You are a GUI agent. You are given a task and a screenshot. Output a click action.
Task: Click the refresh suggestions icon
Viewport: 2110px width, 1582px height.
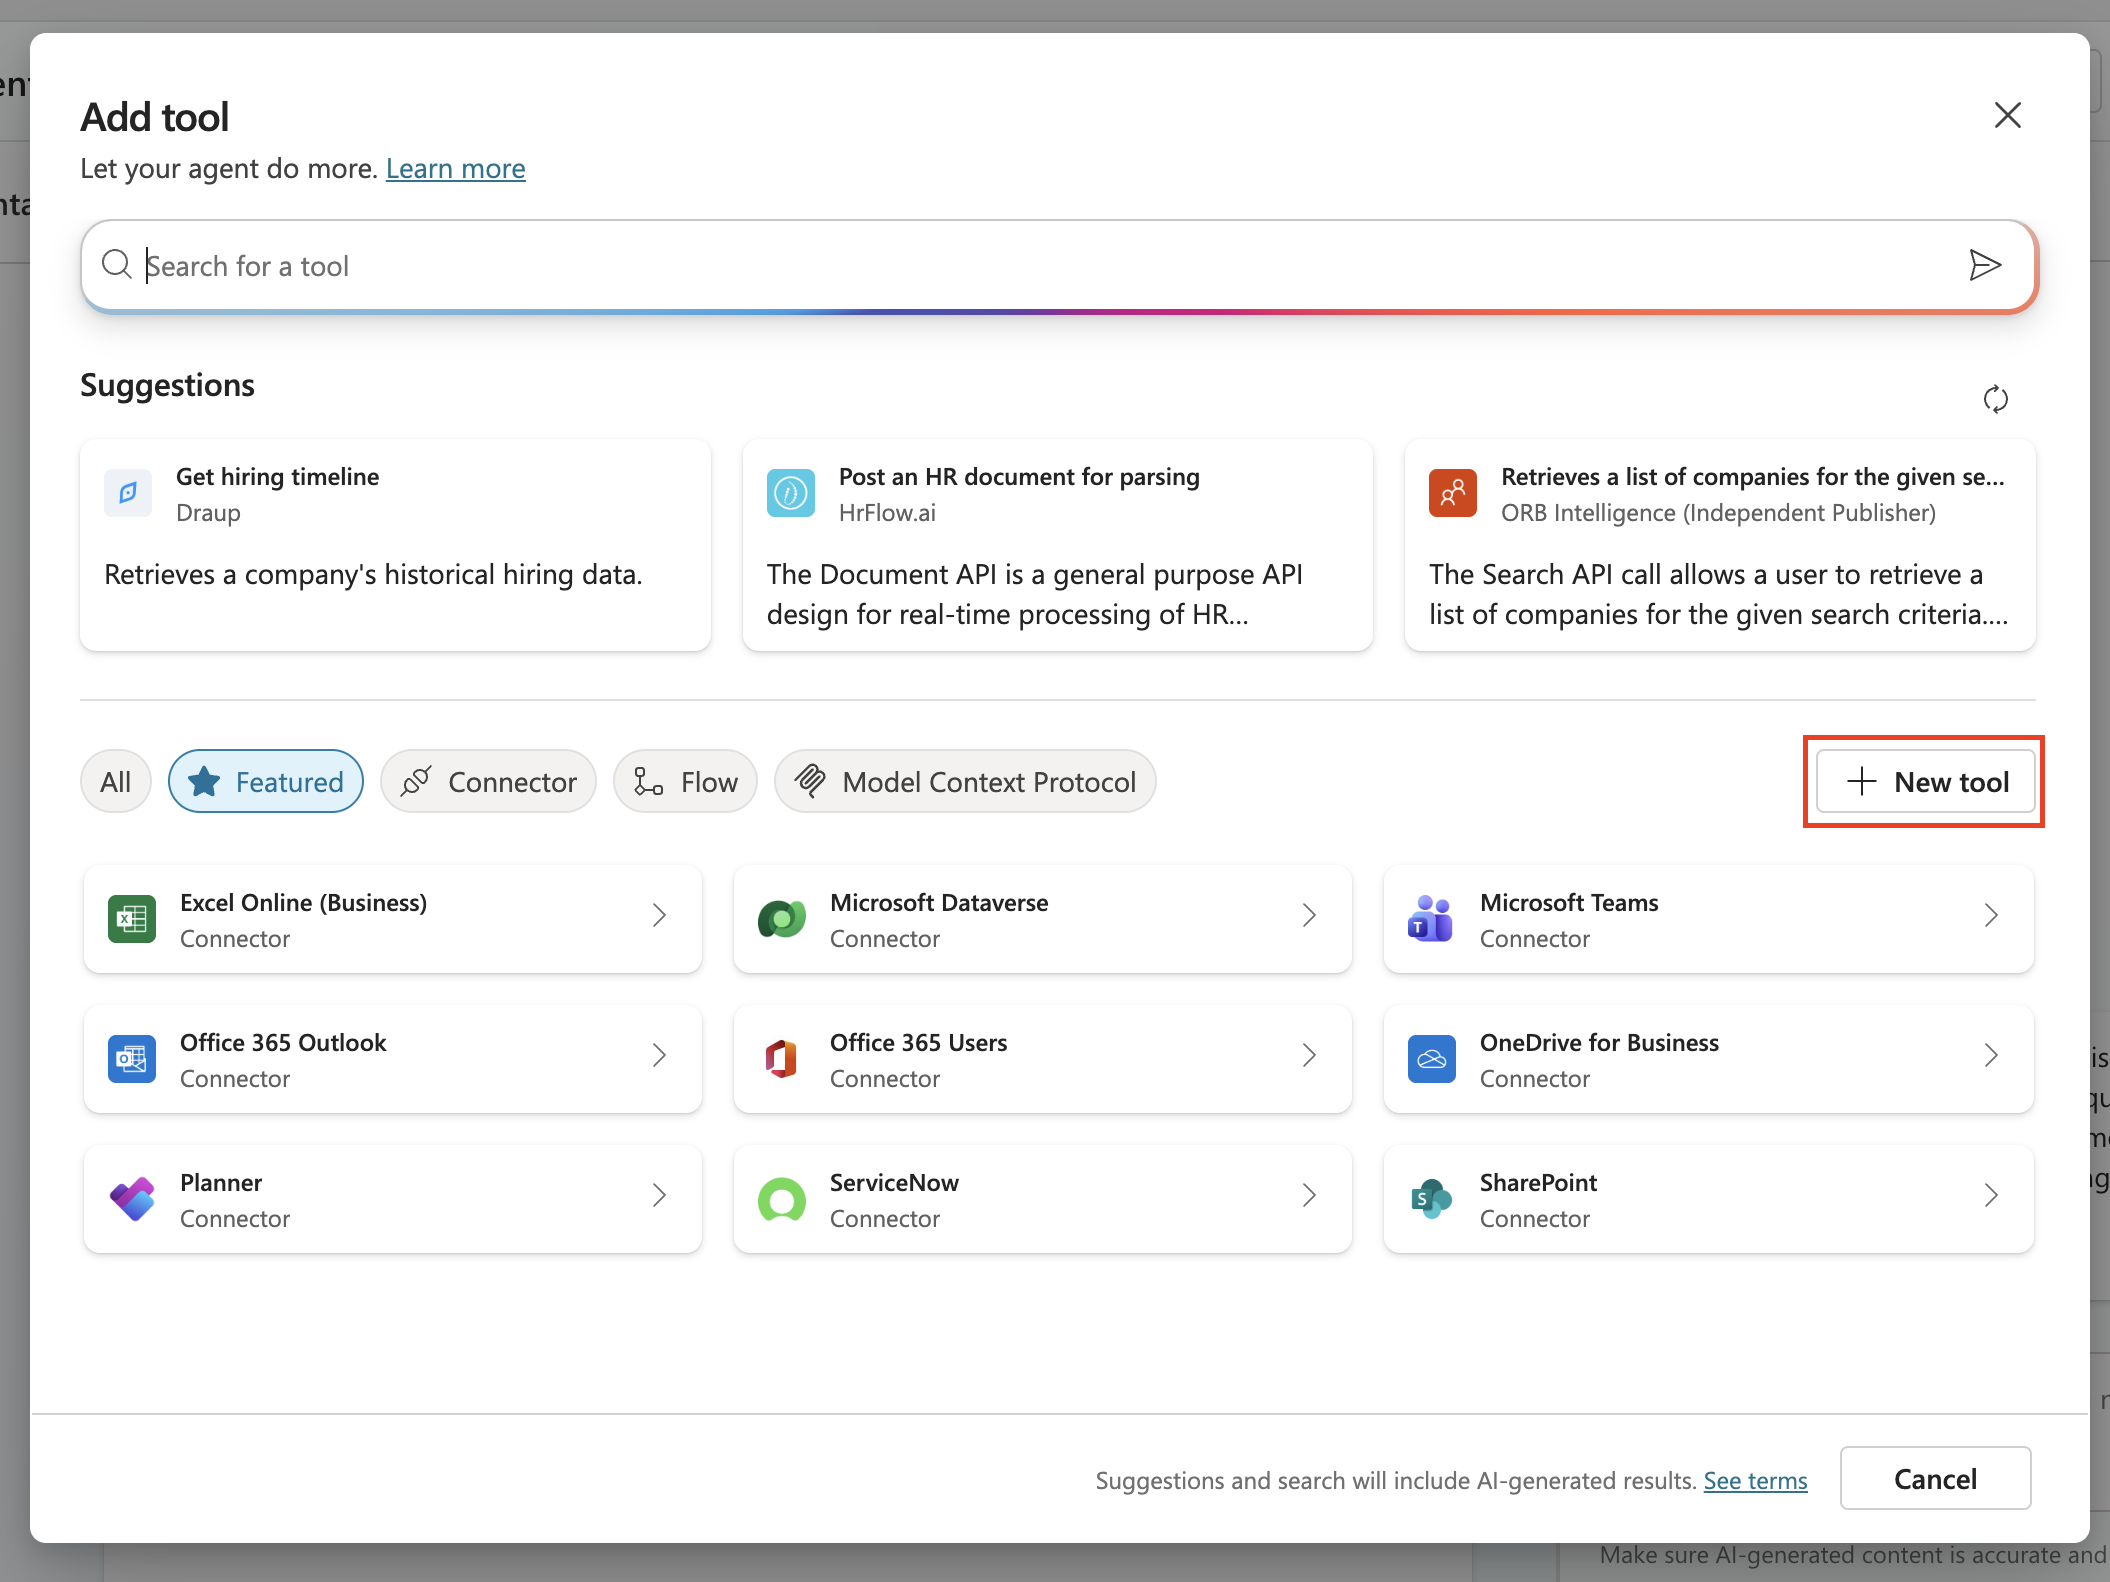(1996, 398)
